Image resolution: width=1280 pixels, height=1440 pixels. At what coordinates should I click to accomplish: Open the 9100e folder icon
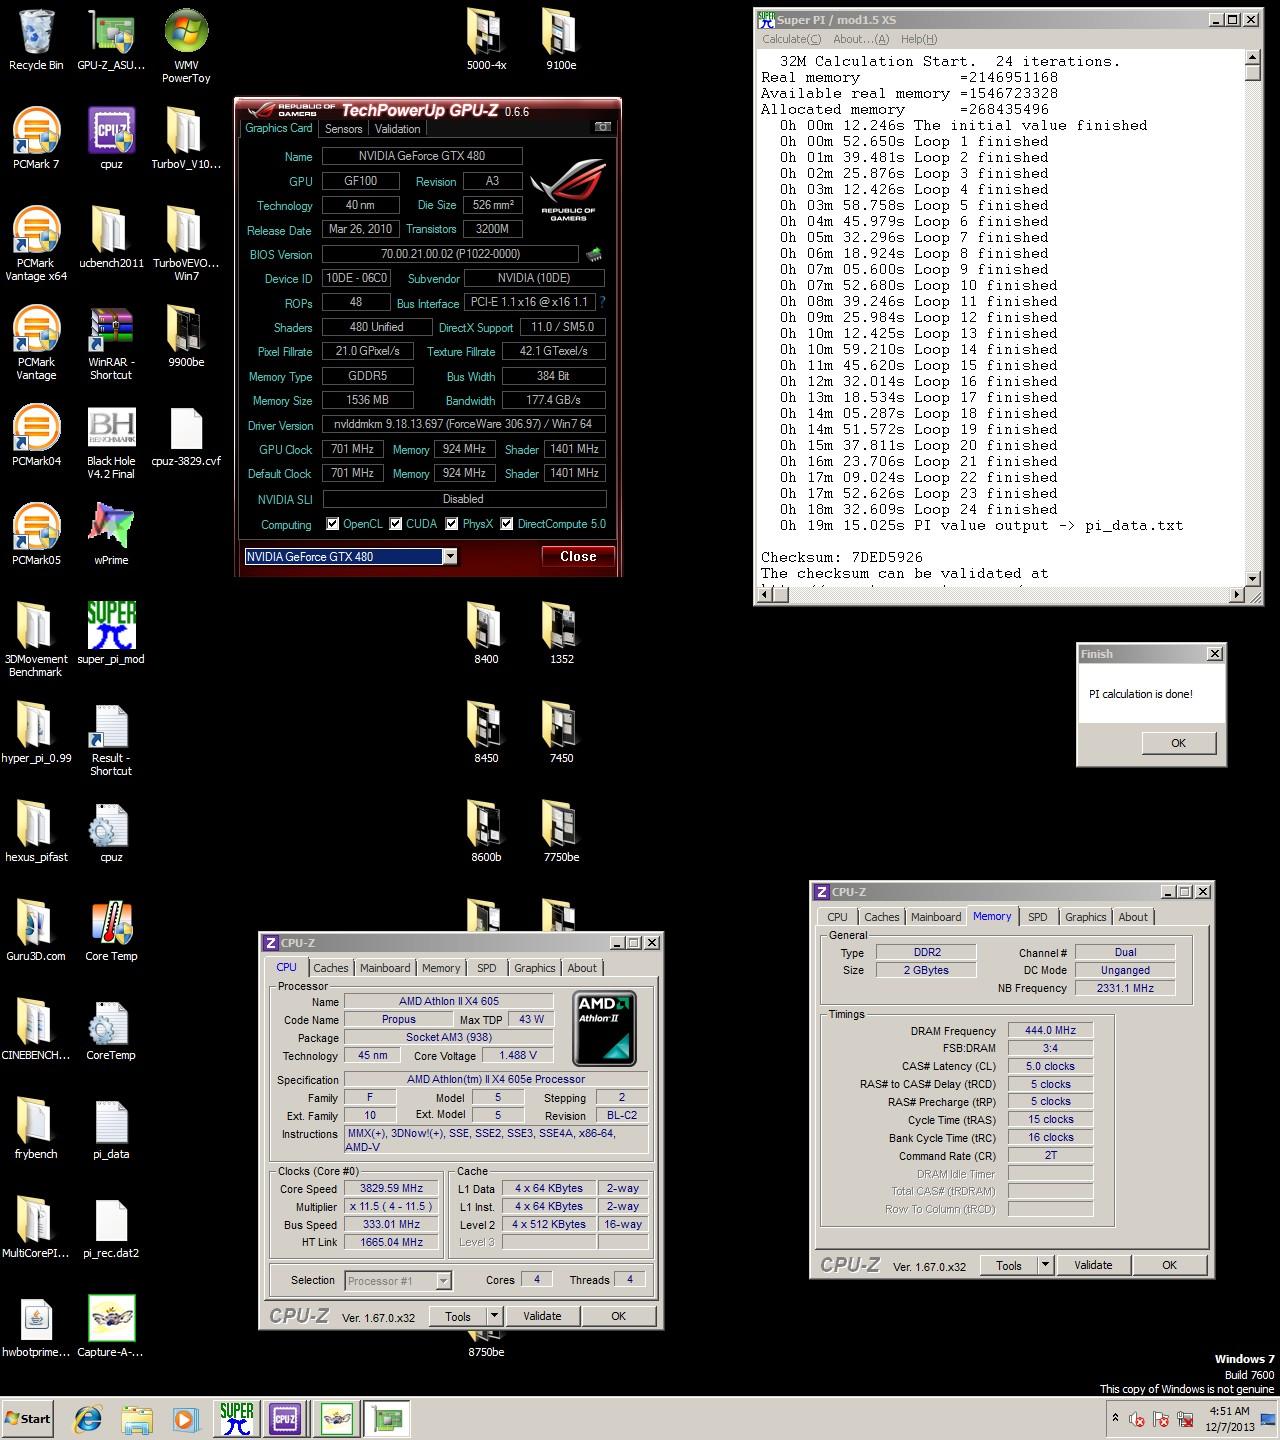pyautogui.click(x=561, y=40)
